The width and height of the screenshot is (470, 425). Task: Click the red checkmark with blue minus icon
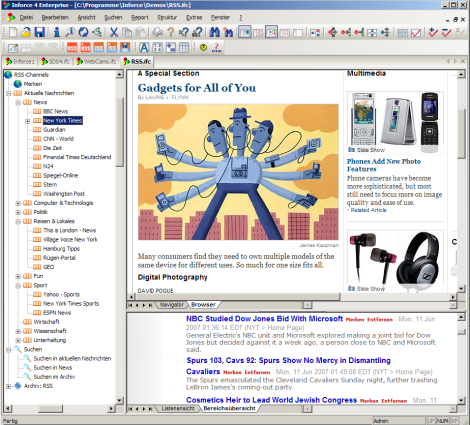point(446,32)
